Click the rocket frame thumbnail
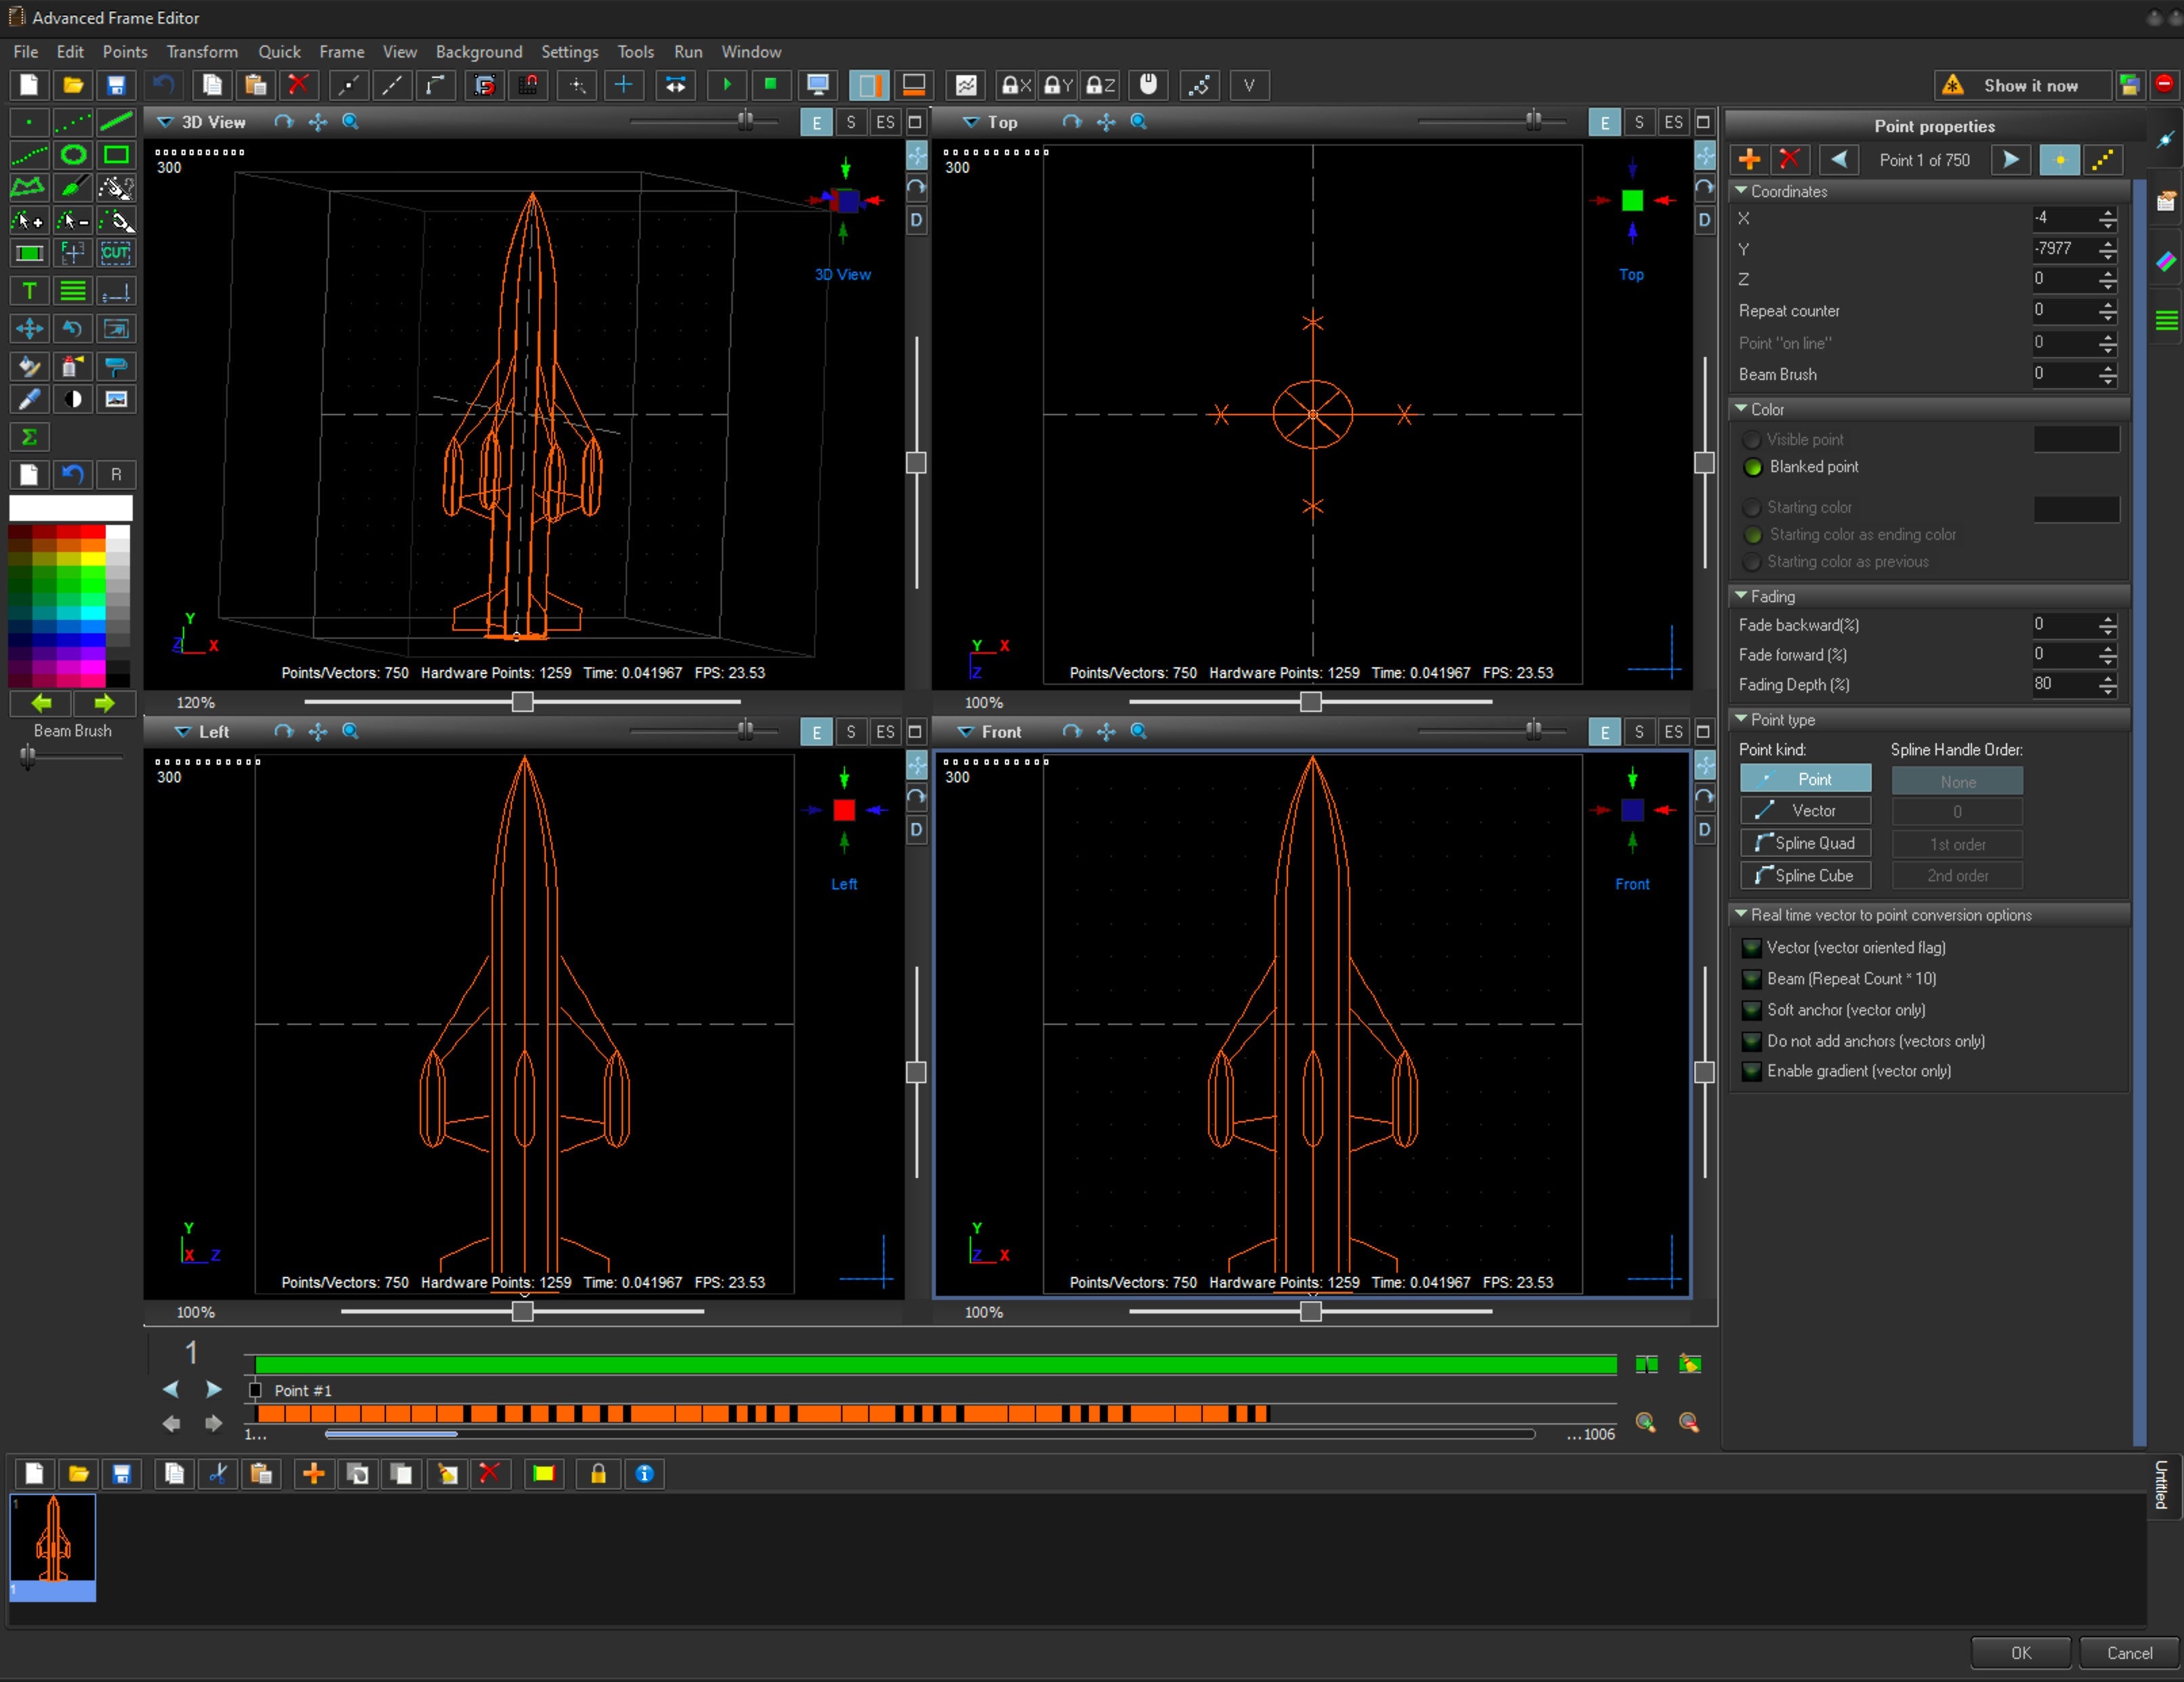2184x1682 pixels. point(53,1540)
